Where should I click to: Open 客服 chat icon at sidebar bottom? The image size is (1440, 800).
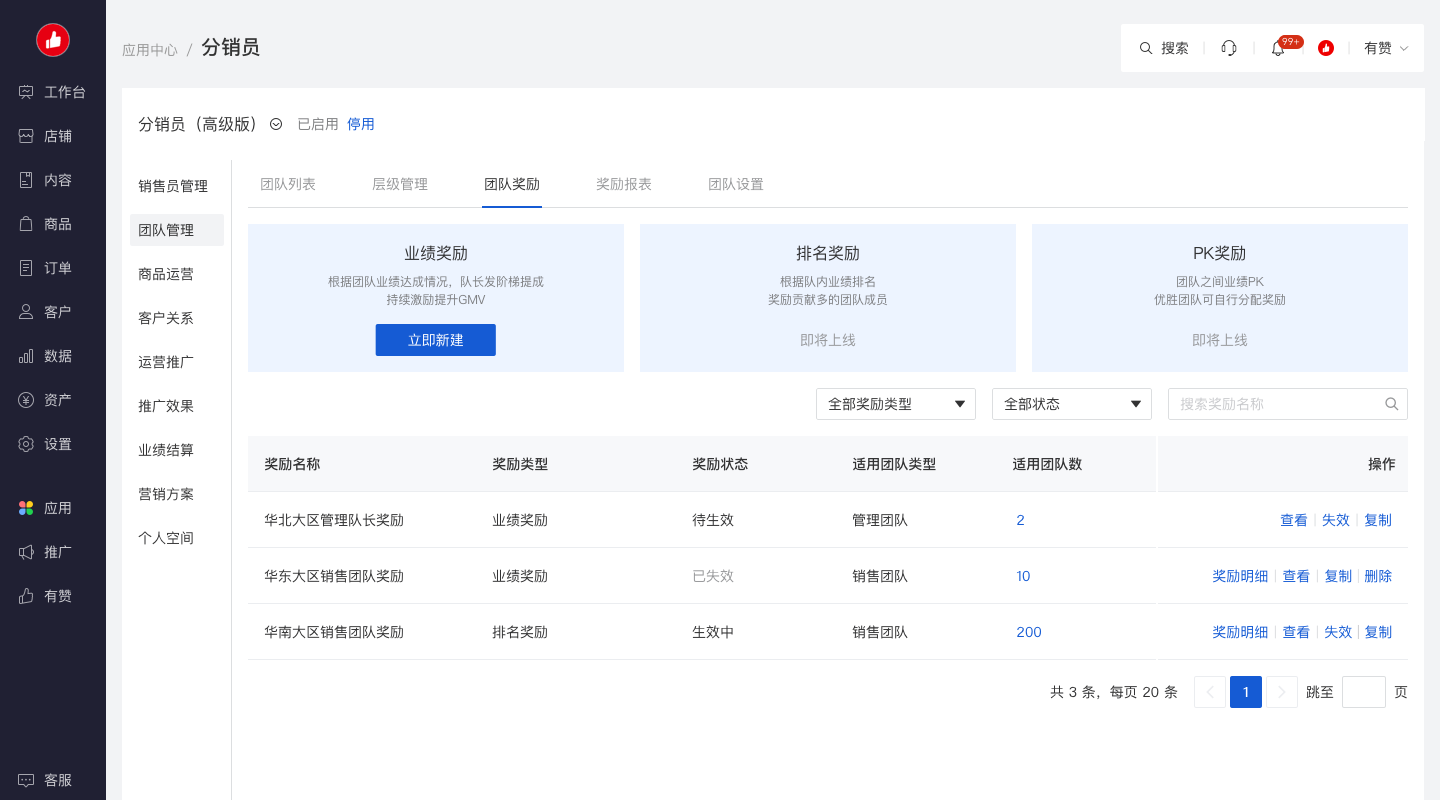click(26, 780)
